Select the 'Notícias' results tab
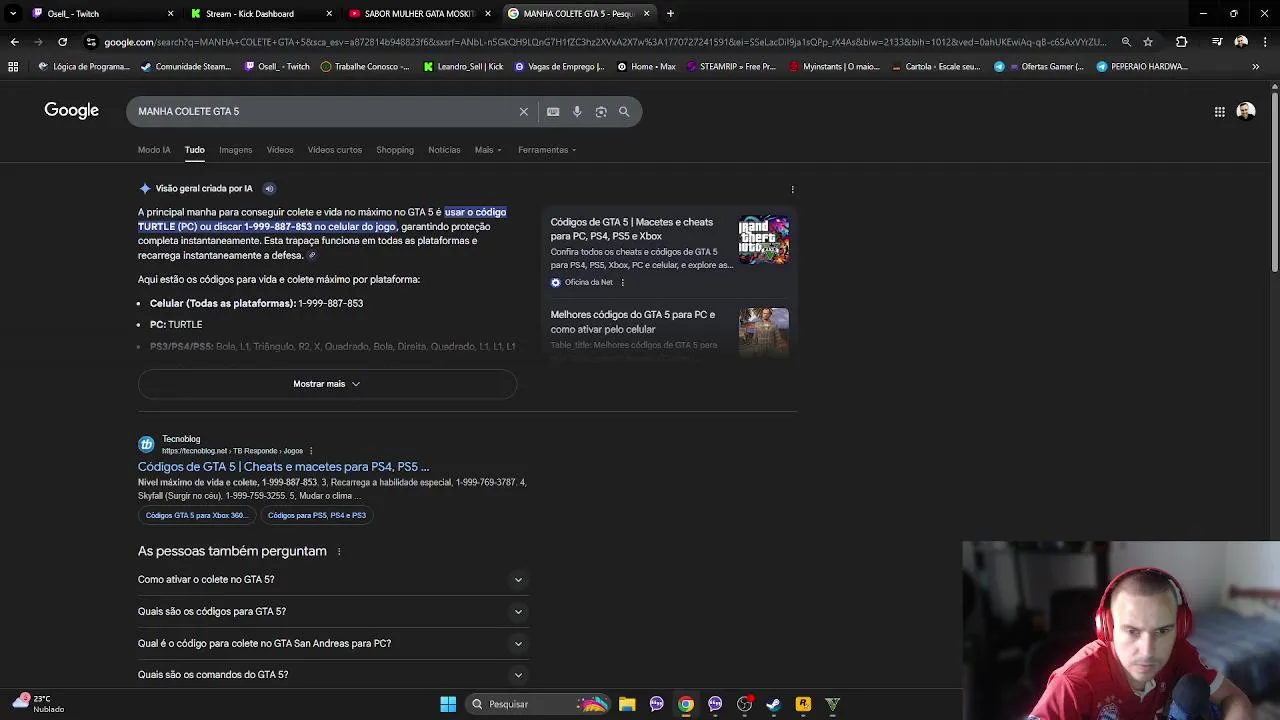This screenshot has width=1280, height=720. click(444, 150)
